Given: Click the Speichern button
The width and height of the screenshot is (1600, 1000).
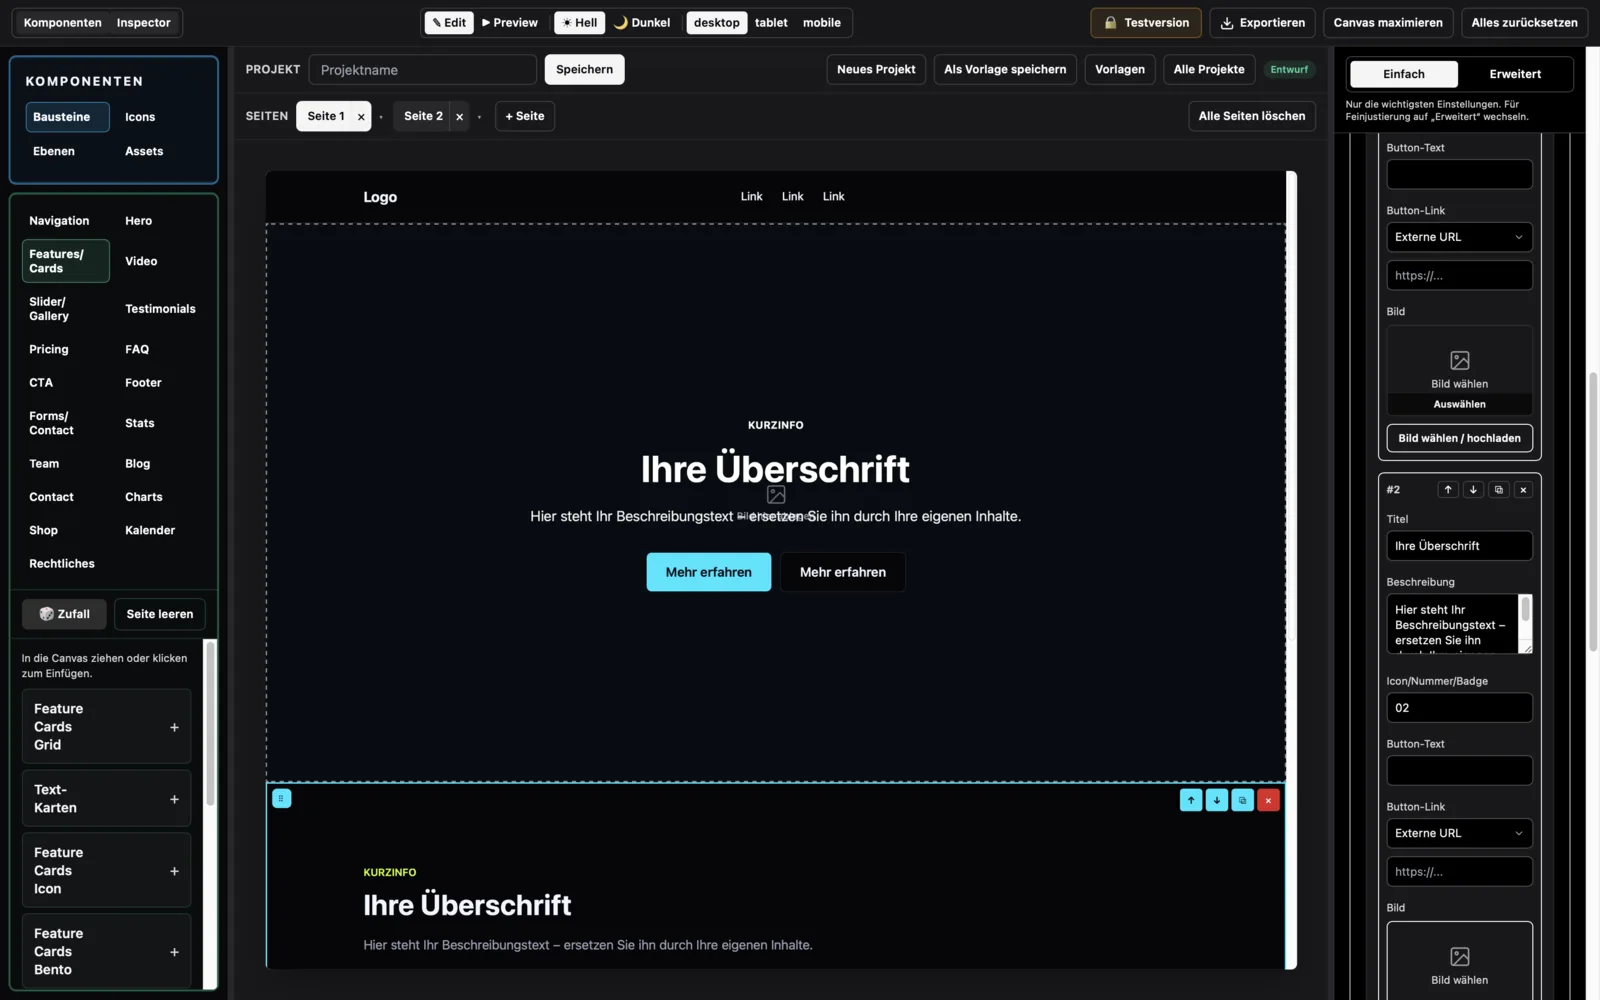Looking at the screenshot, I should coord(584,69).
